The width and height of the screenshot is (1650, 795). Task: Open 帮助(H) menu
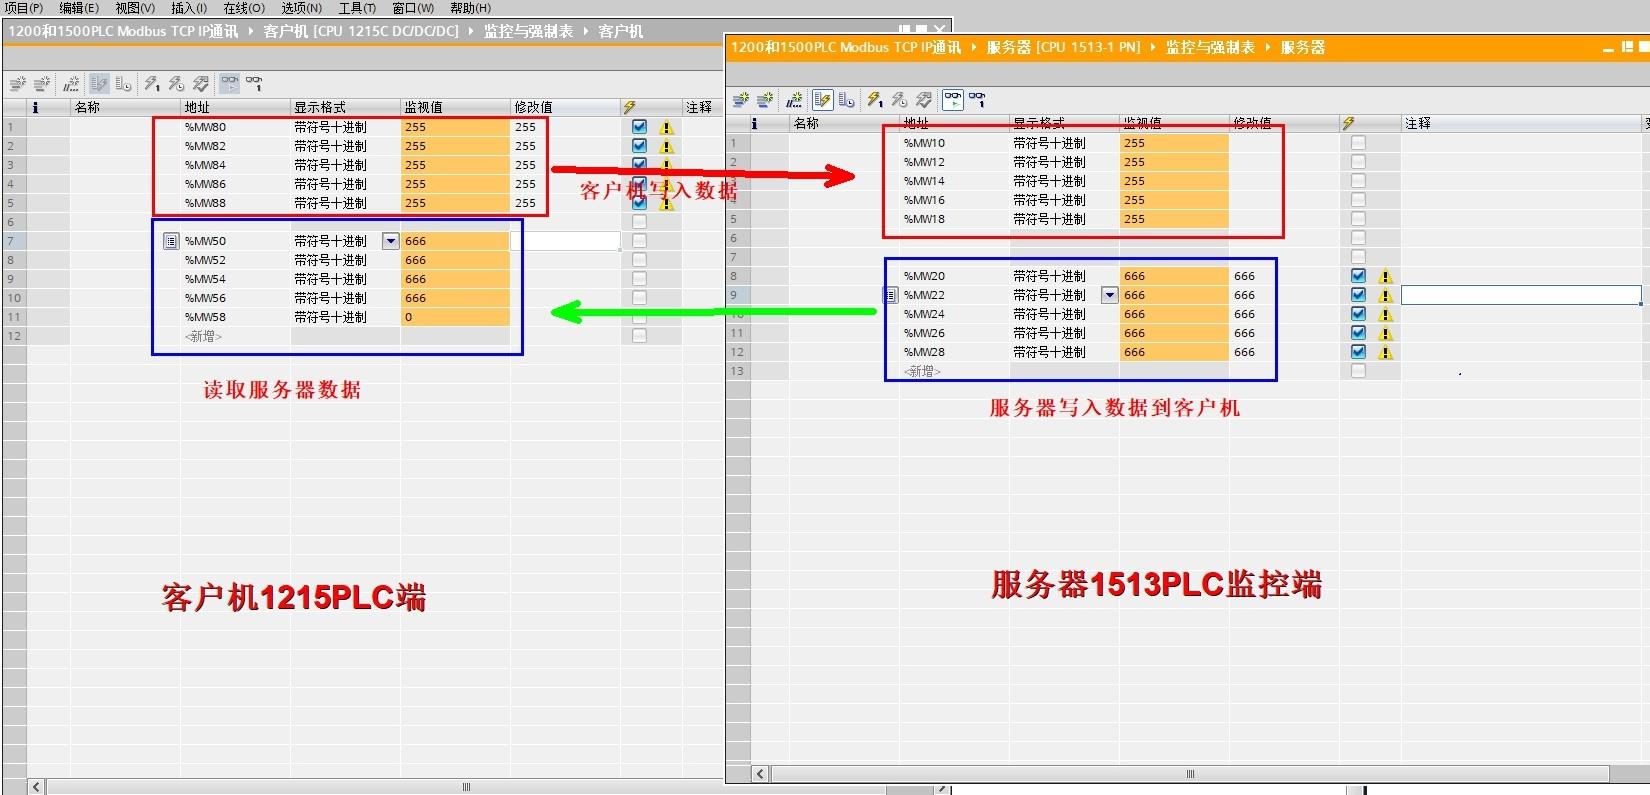pyautogui.click(x=470, y=8)
